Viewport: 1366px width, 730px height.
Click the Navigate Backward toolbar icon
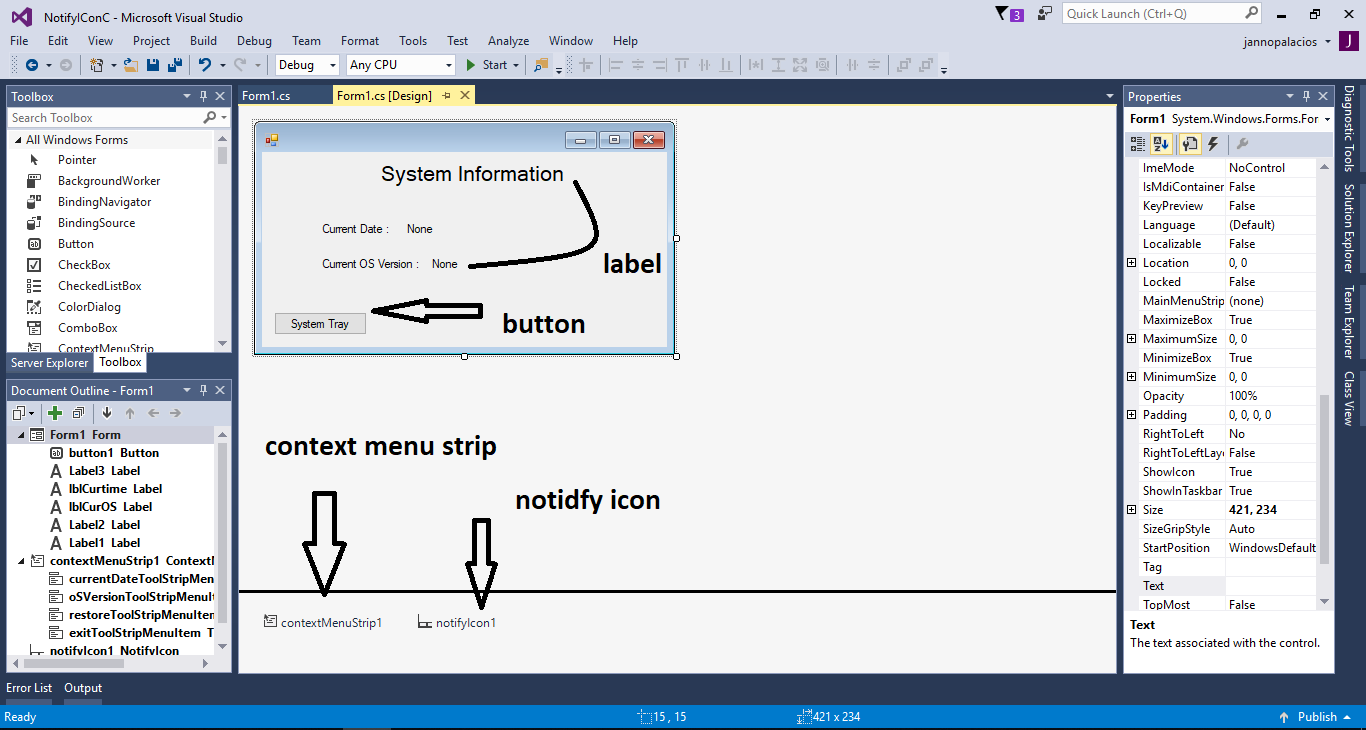coord(31,65)
